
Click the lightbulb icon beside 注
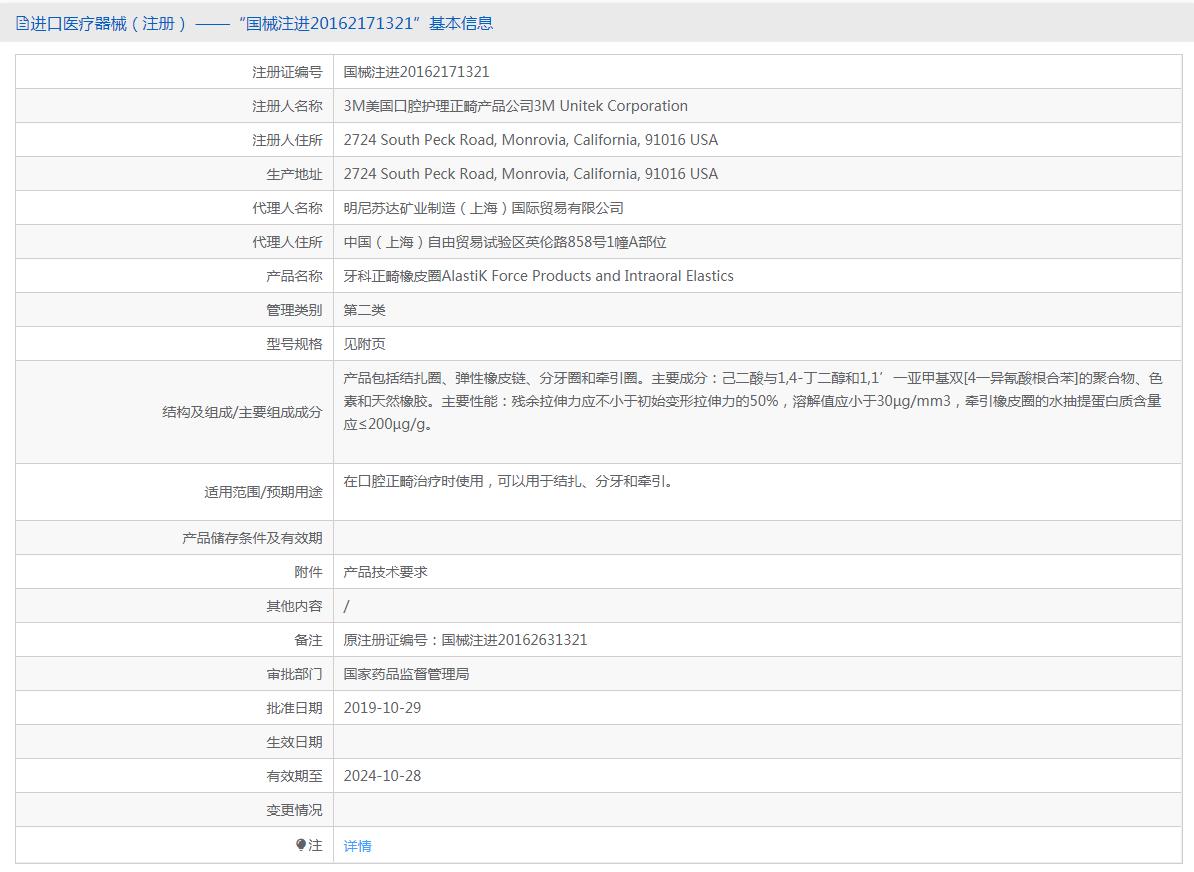[x=301, y=845]
